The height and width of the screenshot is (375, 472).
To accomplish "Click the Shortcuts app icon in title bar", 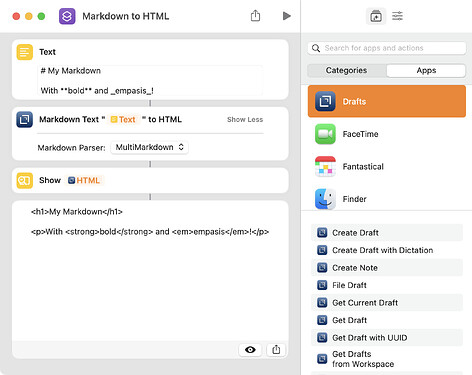I will 67,16.
